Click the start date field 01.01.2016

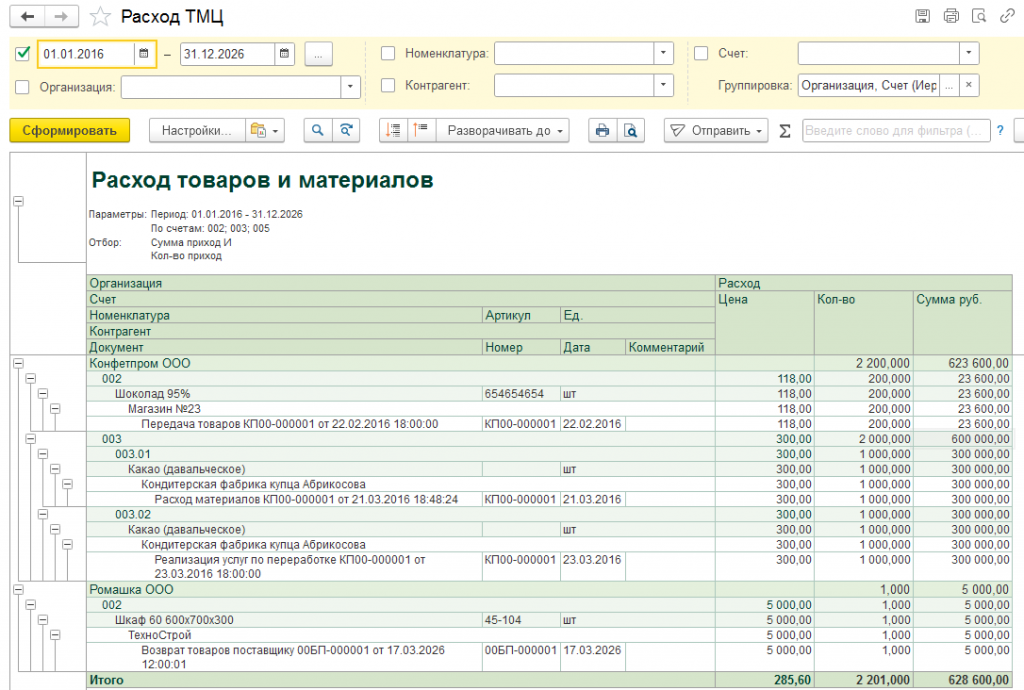click(87, 54)
